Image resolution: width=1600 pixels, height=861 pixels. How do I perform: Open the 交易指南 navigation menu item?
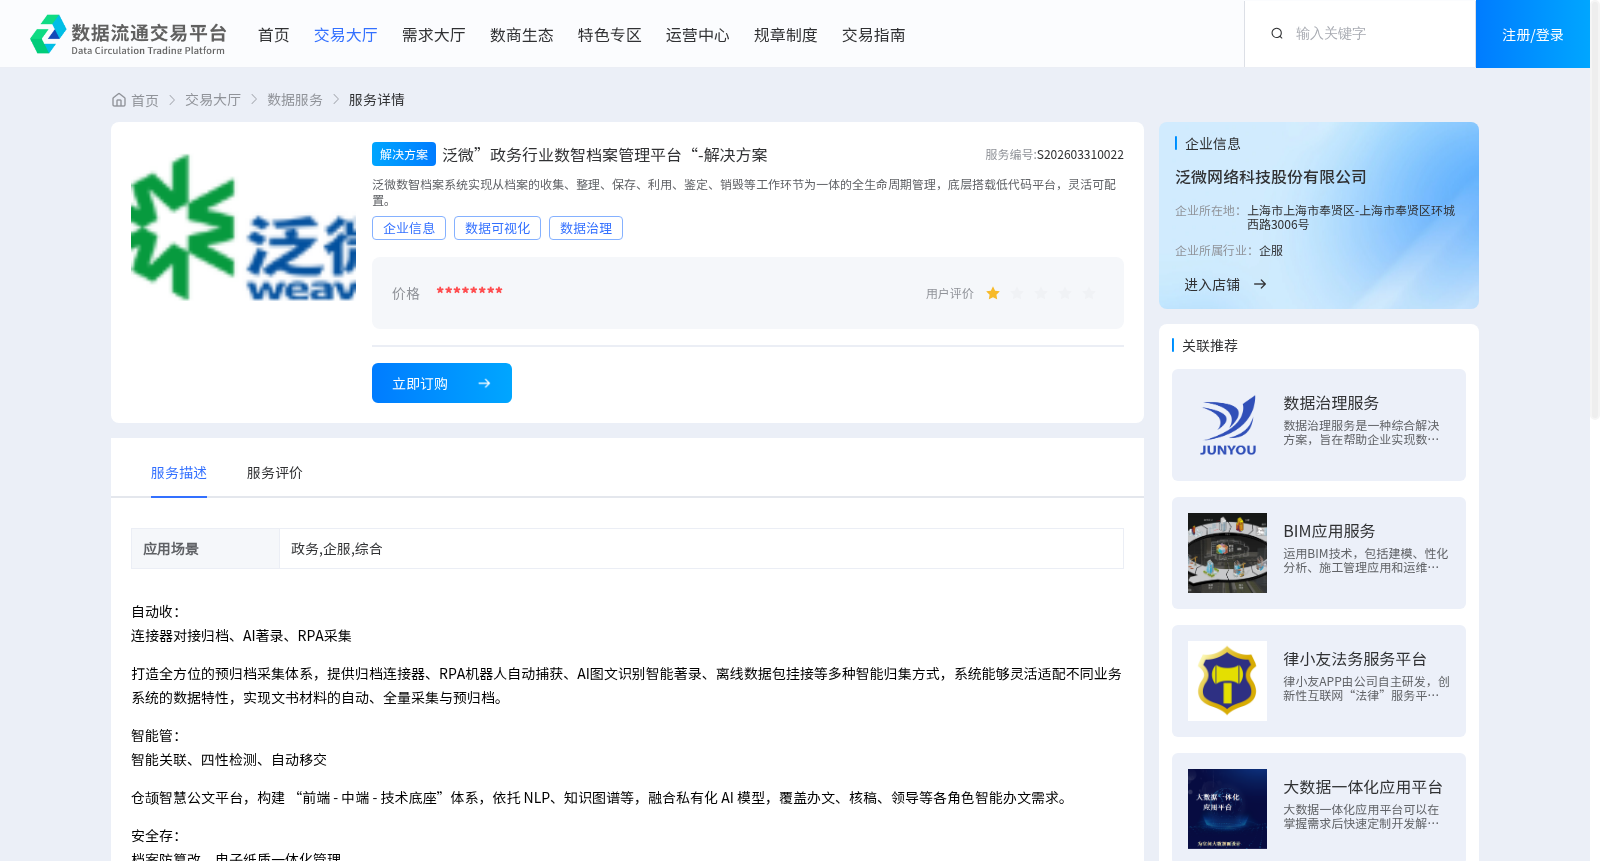874,35
